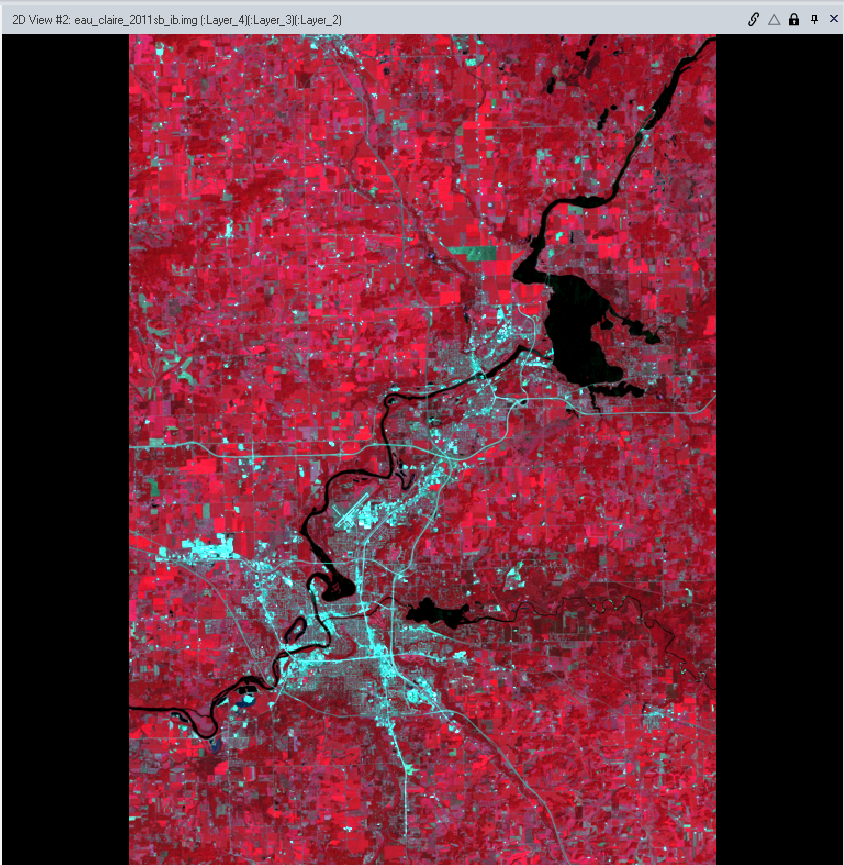Pin the 2D View #2 window
This screenshot has width=844, height=865.
pyautogui.click(x=814, y=20)
